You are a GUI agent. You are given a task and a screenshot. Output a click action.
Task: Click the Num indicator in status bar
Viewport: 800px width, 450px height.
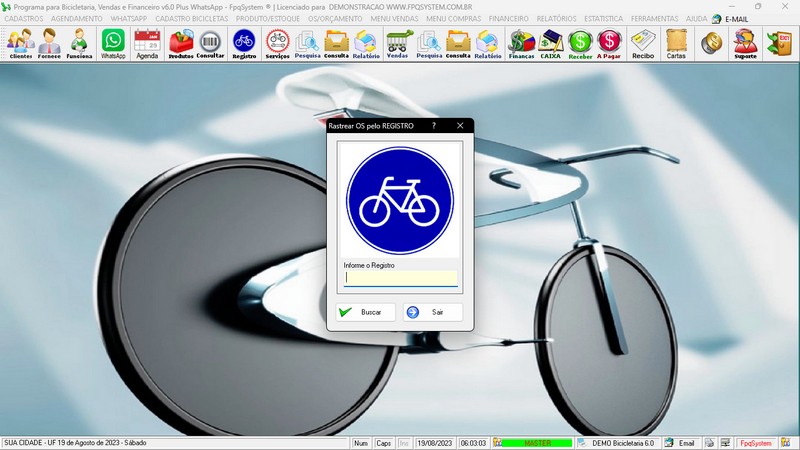[361, 443]
